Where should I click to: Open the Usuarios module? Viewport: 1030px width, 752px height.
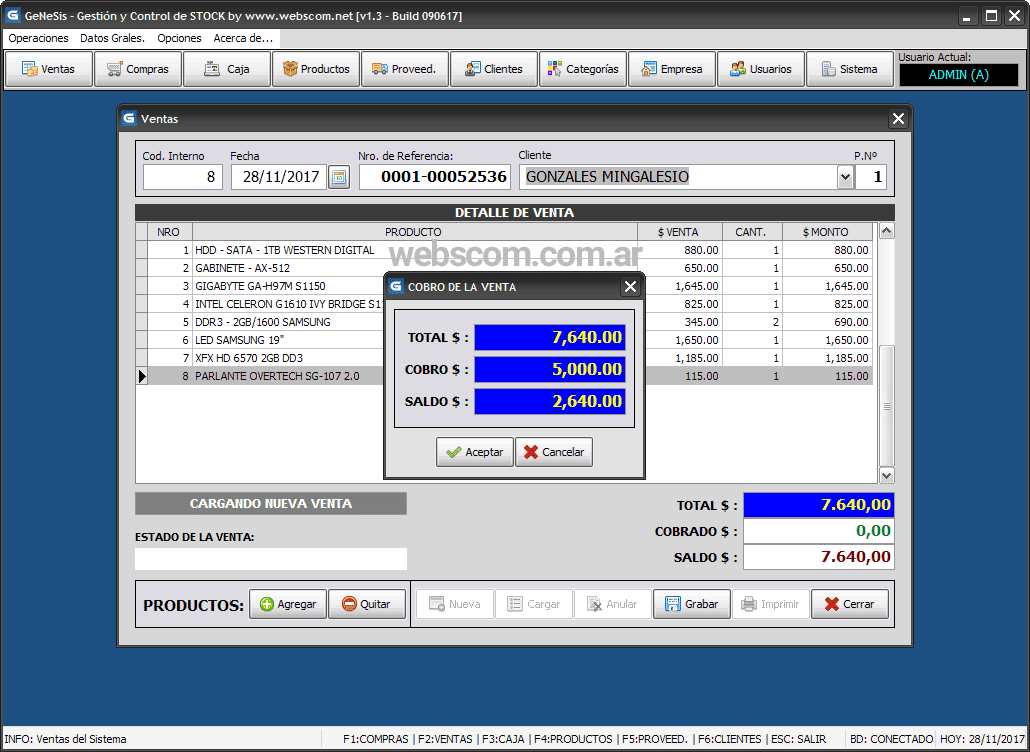[761, 69]
